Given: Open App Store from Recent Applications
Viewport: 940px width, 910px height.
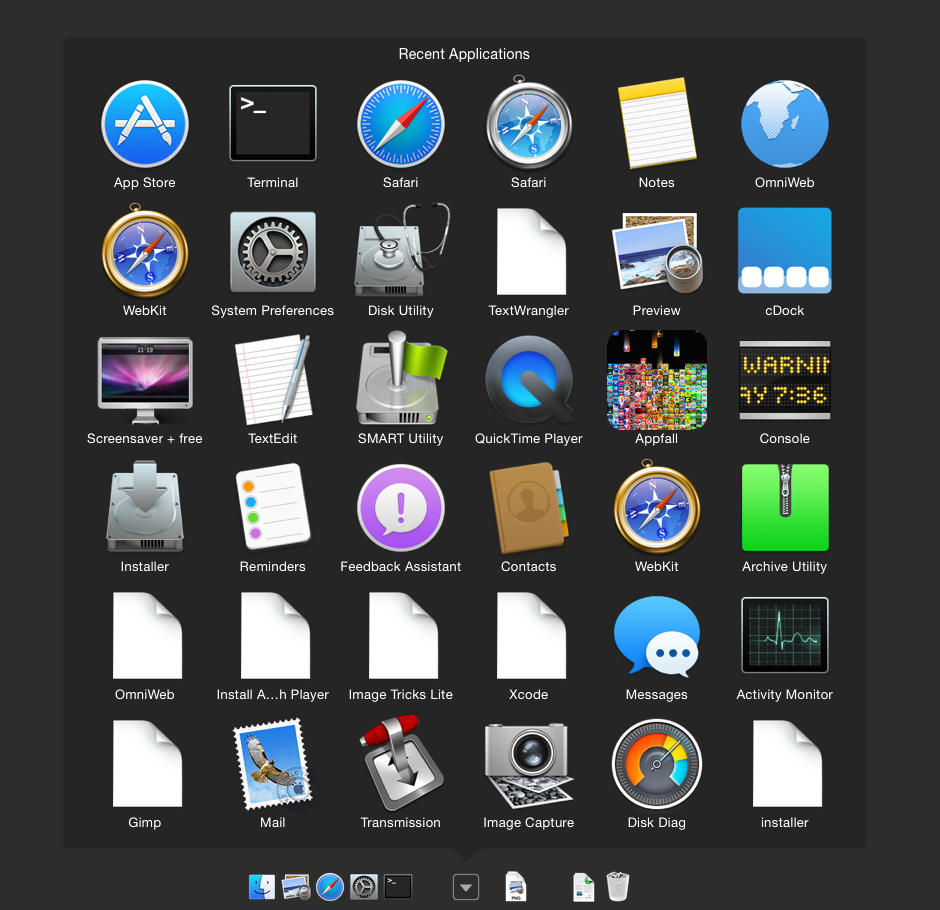Looking at the screenshot, I should coord(144,124).
